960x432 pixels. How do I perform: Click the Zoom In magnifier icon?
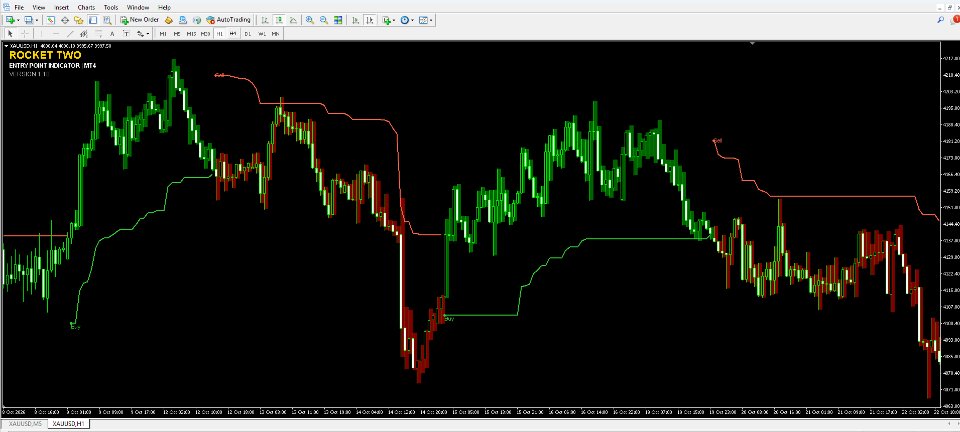[310, 20]
